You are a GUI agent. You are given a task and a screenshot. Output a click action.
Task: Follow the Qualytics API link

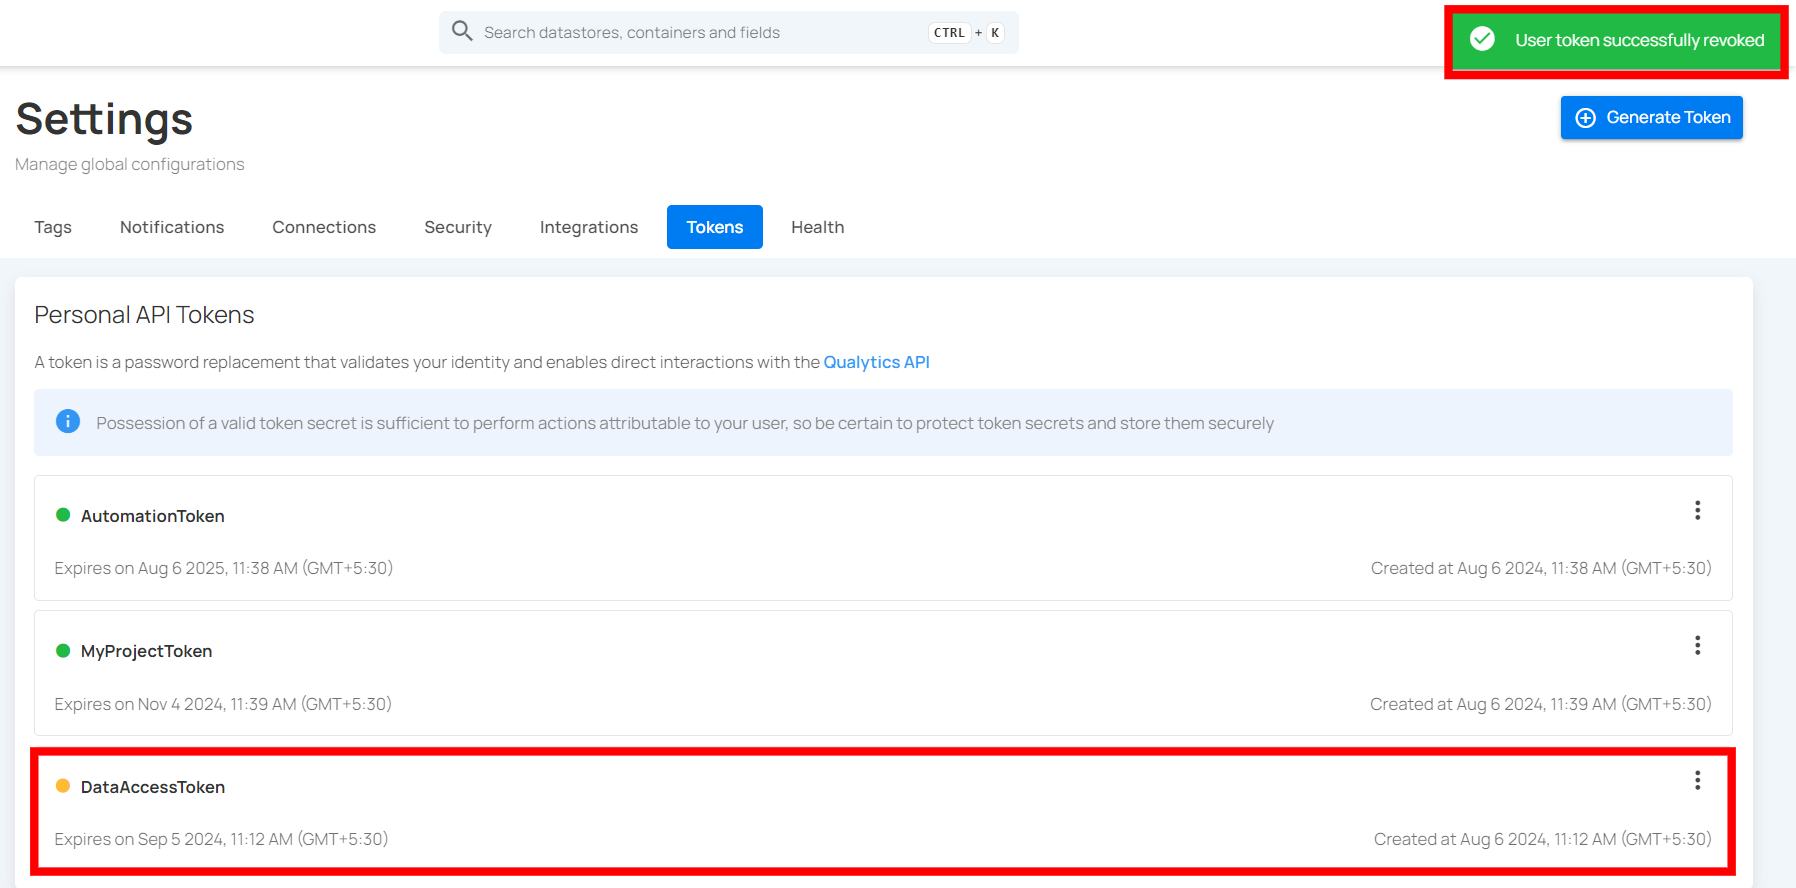(876, 362)
